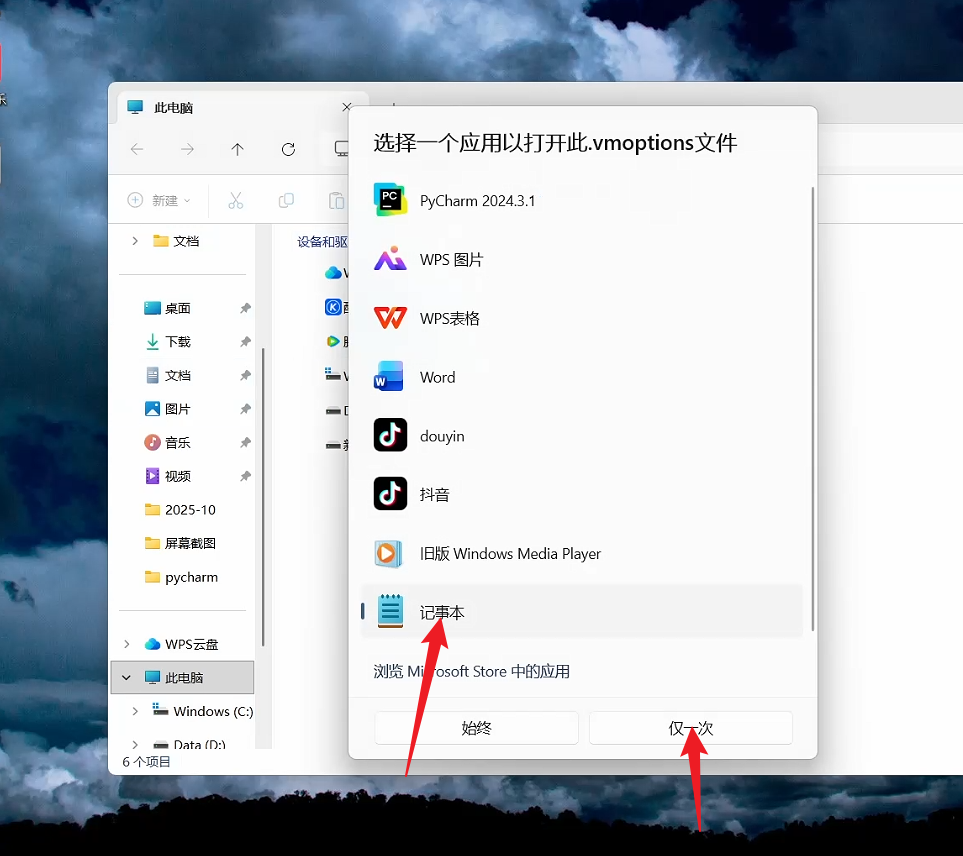The image size is (963, 856).
Task: Go up one folder level in Explorer
Action: pyautogui.click(x=238, y=149)
